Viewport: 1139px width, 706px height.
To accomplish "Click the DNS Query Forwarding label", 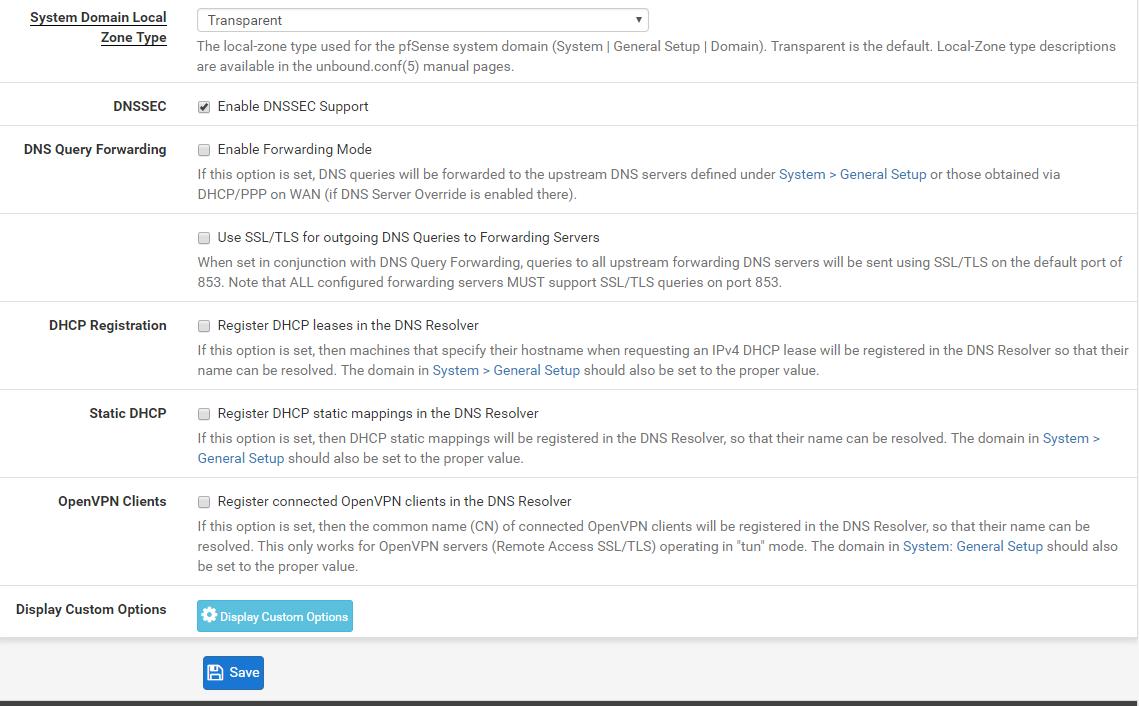I will 95,149.
